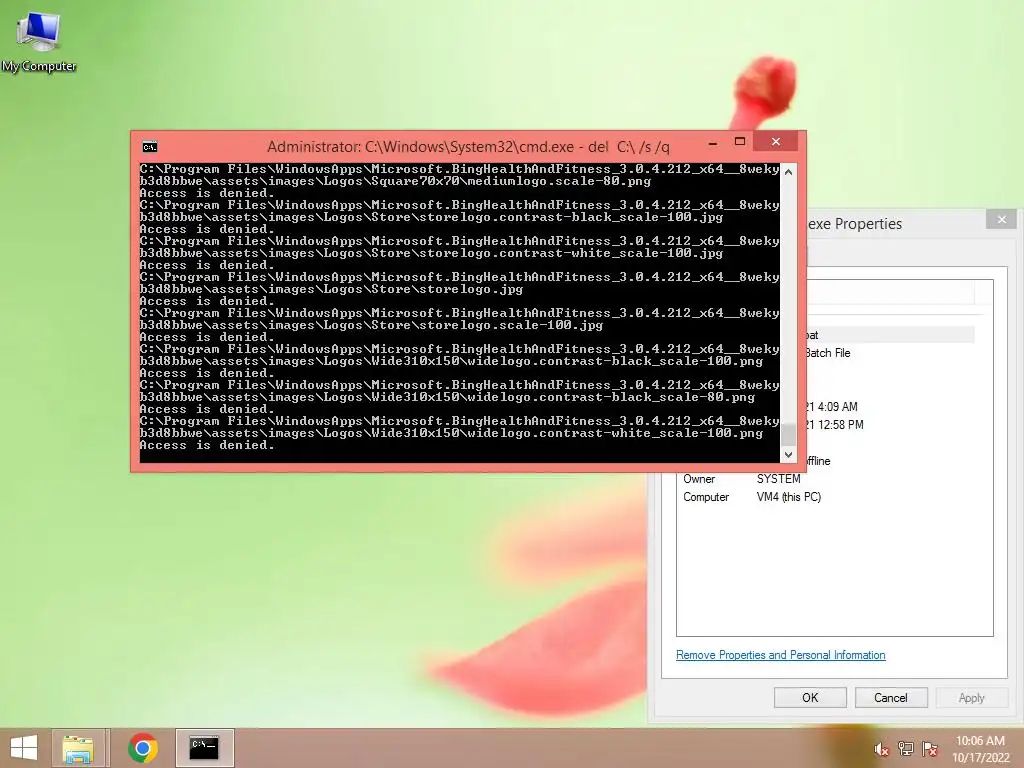Image resolution: width=1024 pixels, height=768 pixels.
Task: Open the Windows Start button
Action: tap(24, 748)
